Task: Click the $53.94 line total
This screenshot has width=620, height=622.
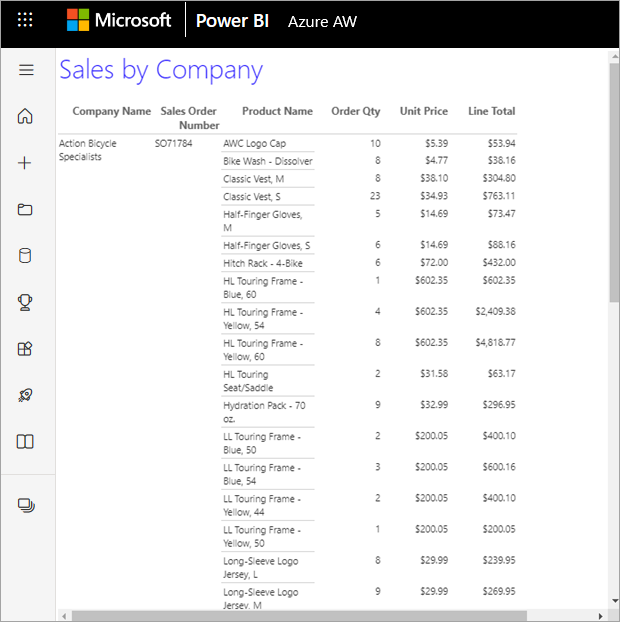Action: pos(501,143)
